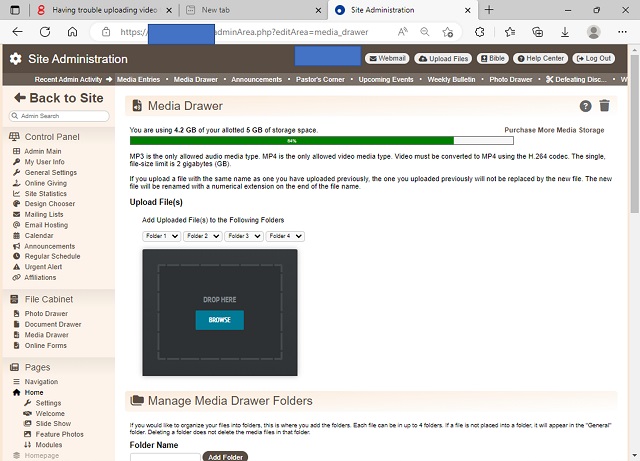Open Feature Photos under Home
The image size is (640, 461).
click(x=59, y=434)
